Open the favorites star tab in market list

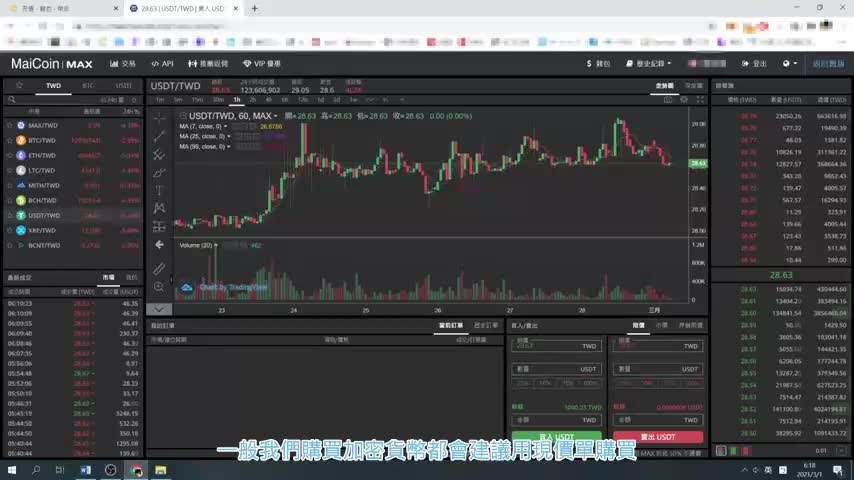coord(19,86)
